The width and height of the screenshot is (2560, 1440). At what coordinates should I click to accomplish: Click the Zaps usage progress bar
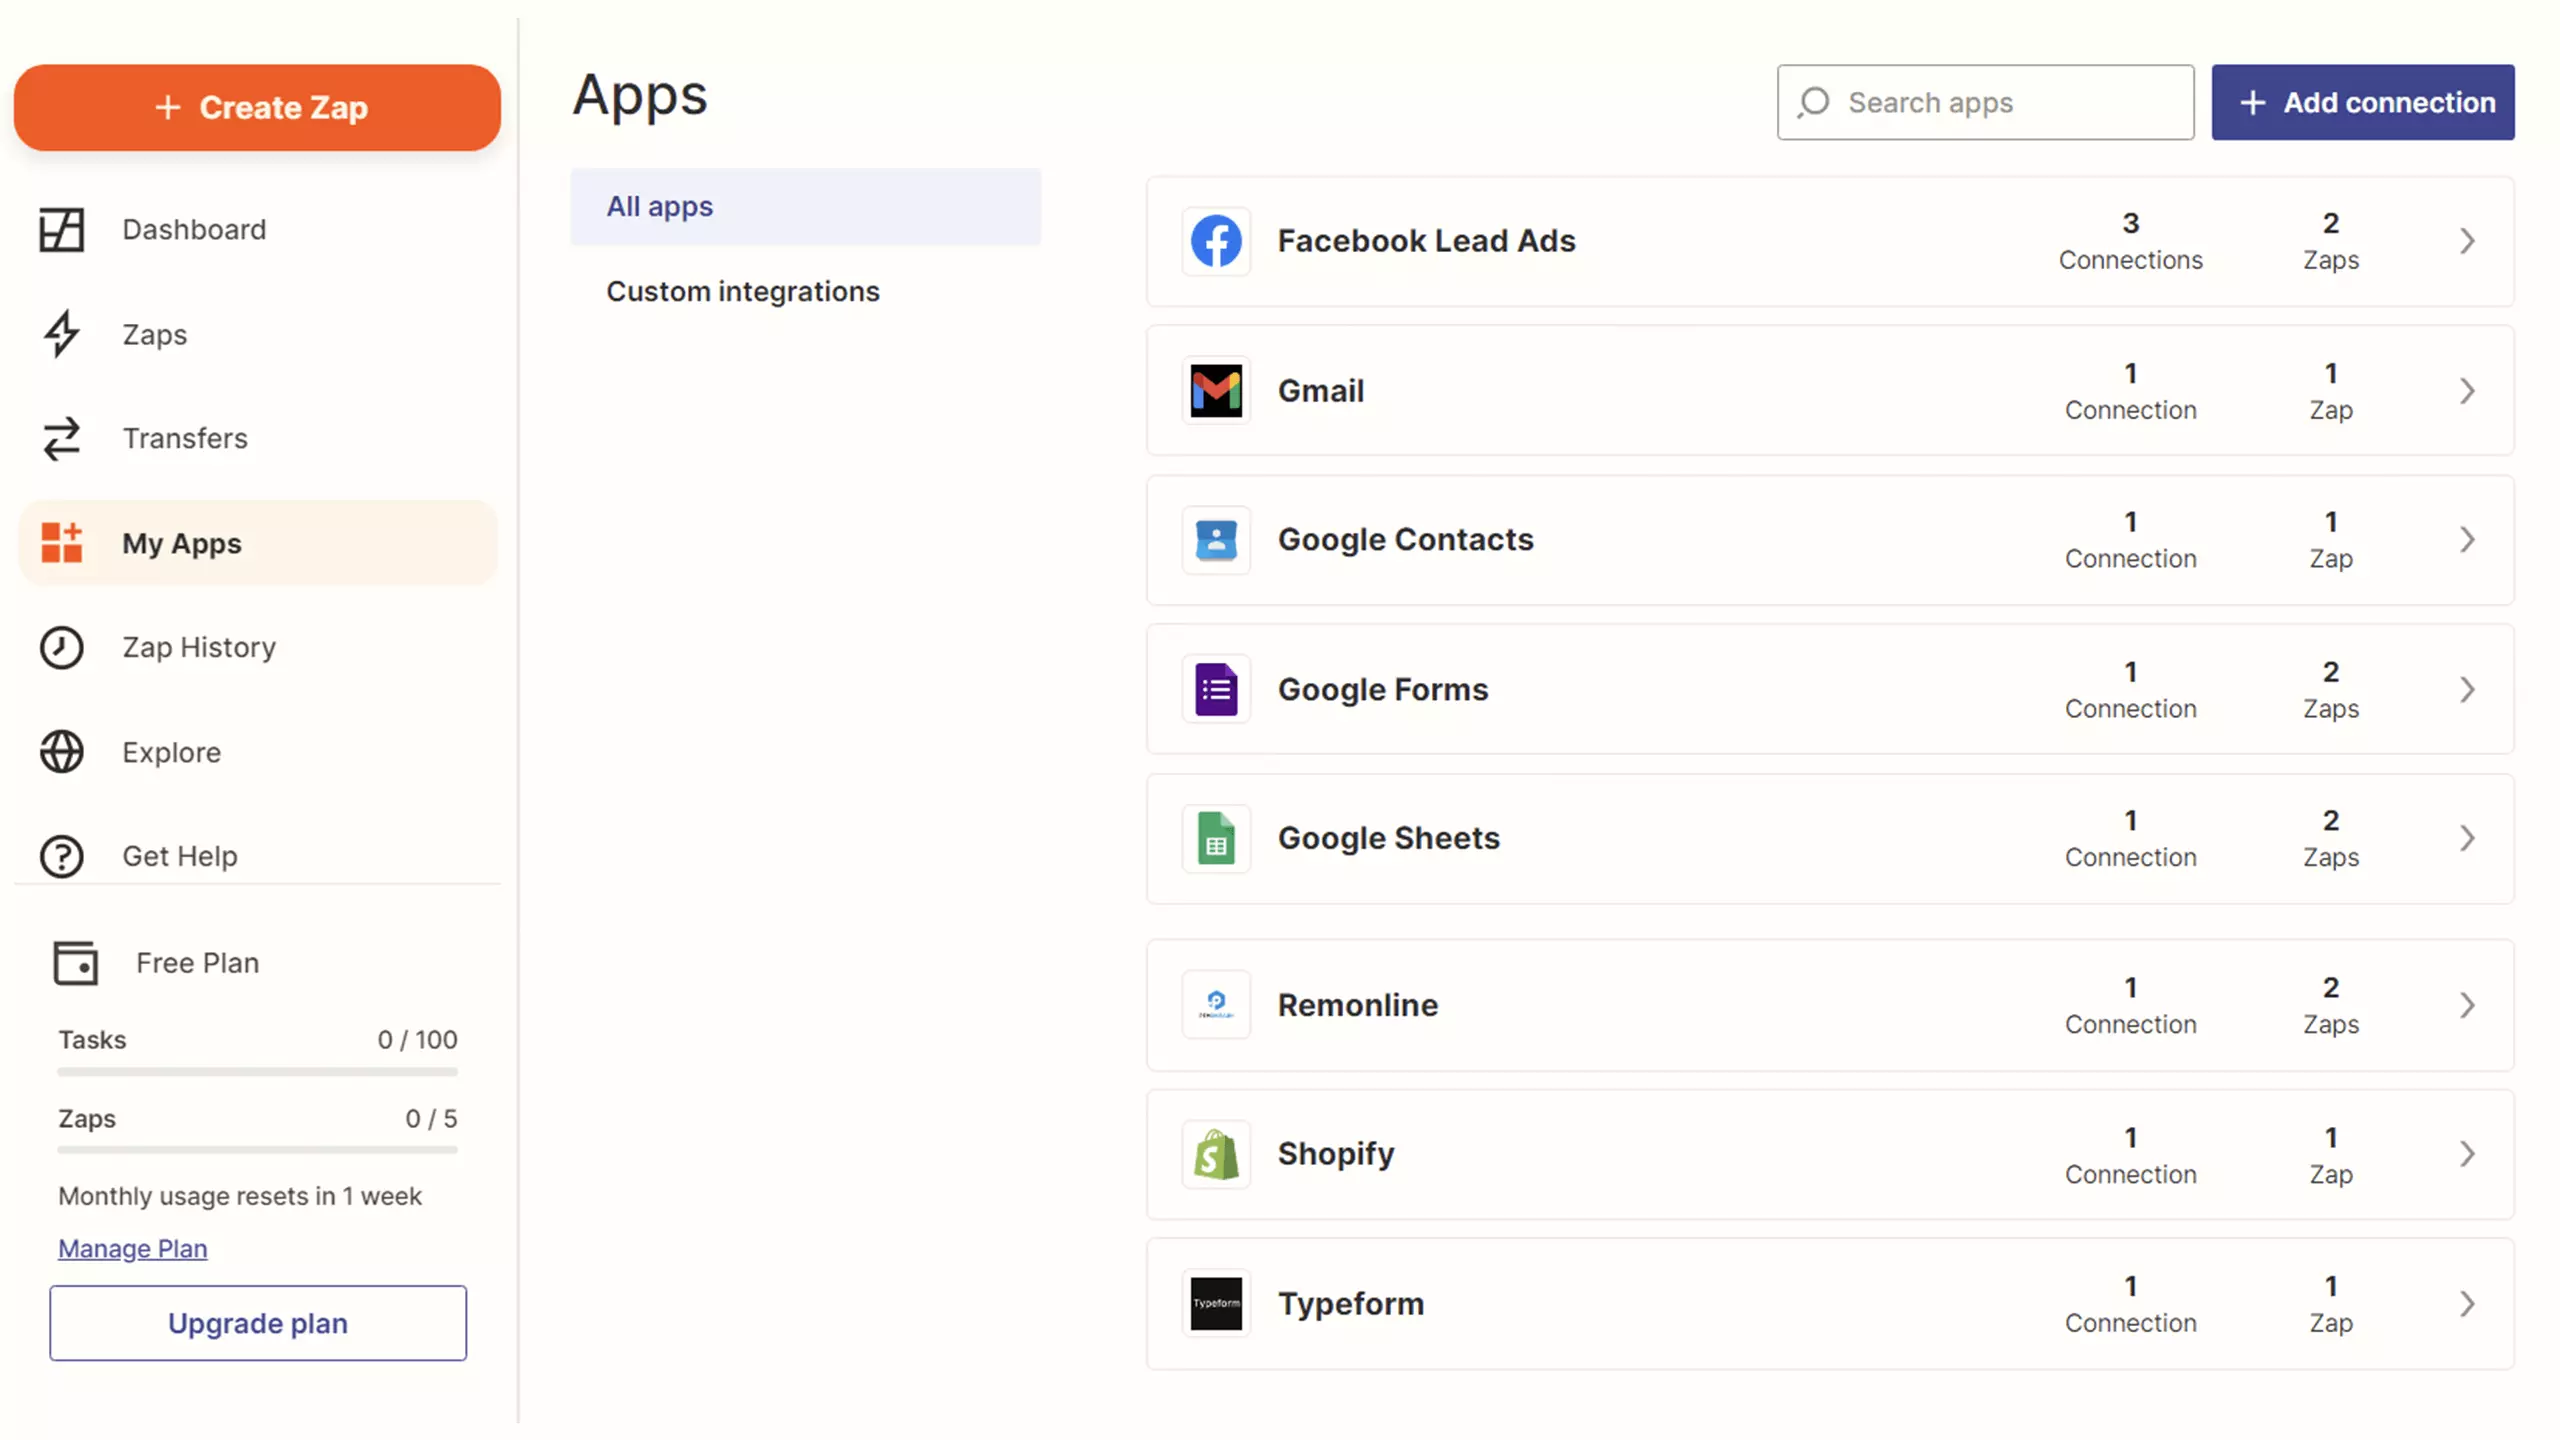258,1150
